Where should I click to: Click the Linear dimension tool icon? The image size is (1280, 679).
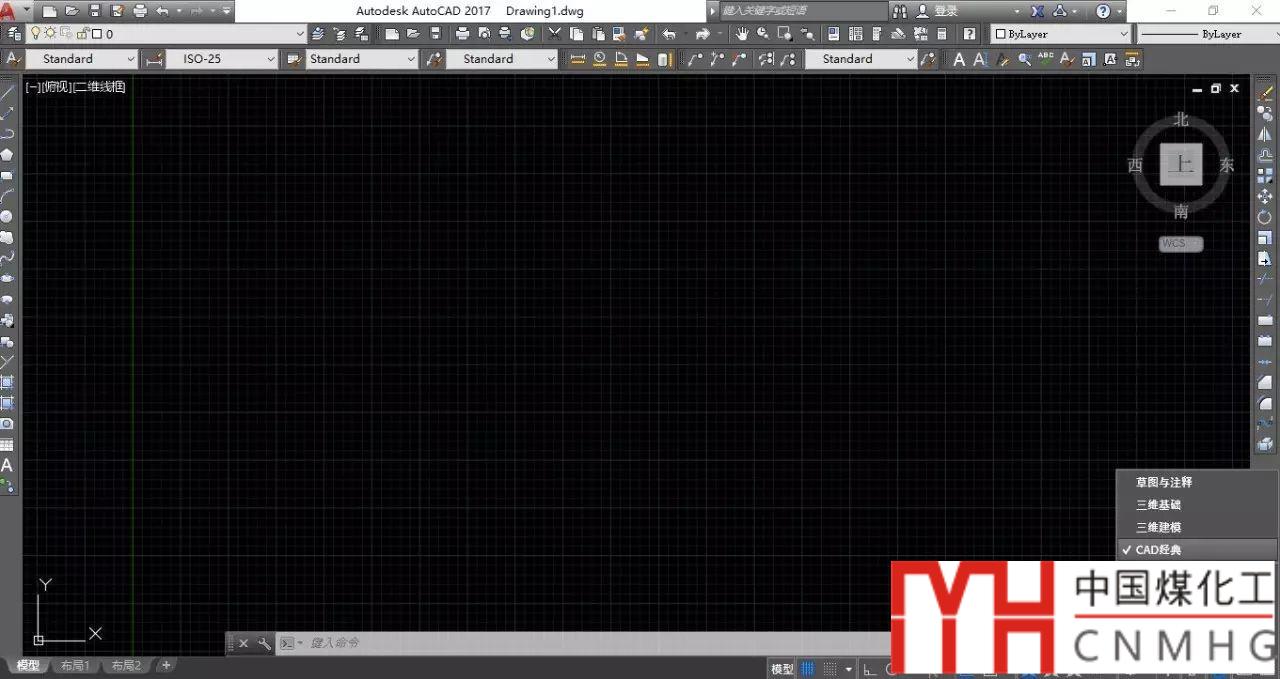[x=577, y=59]
